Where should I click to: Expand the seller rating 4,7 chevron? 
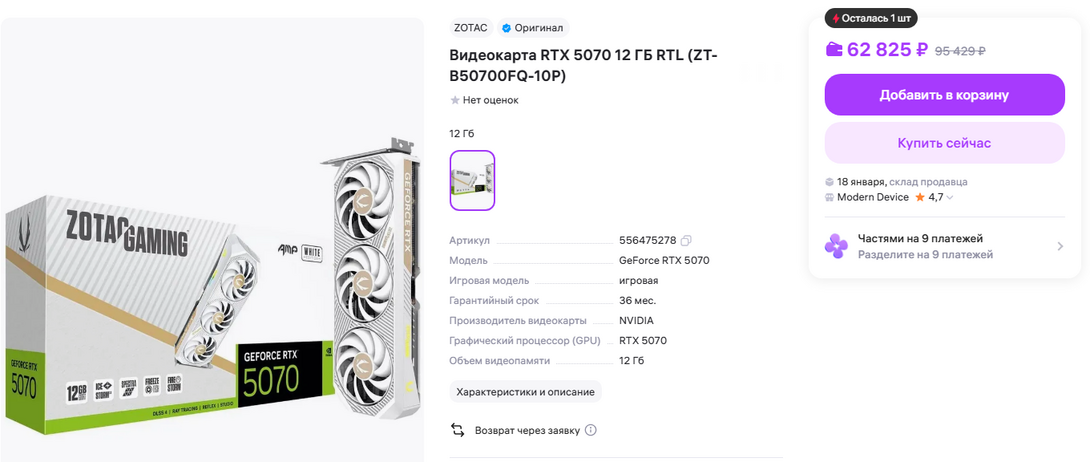[950, 197]
